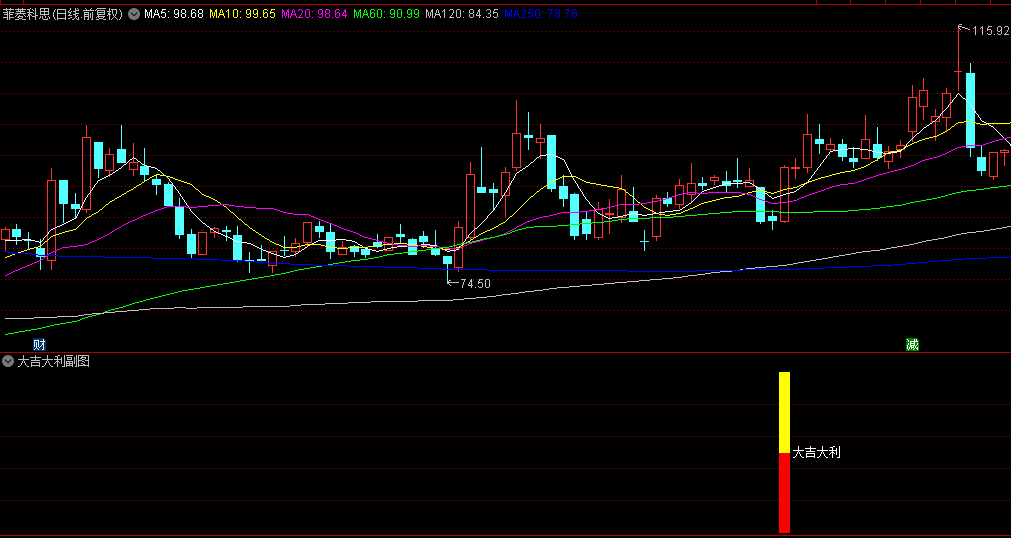The image size is (1011, 538).
Task: Click the 大吉大利副图 indicator name
Action: [x=54, y=361]
